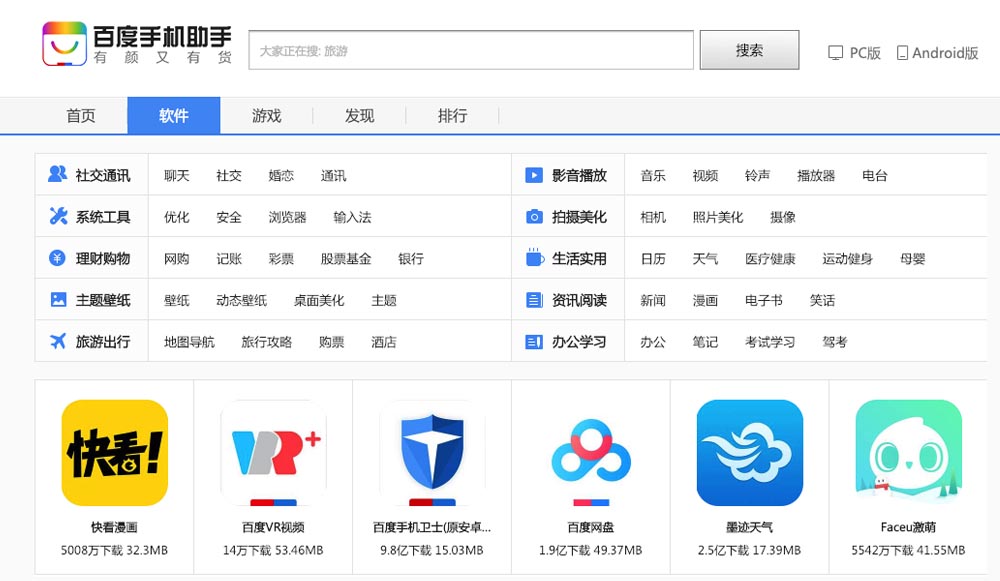The height and width of the screenshot is (581, 1000).
Task: Click the Faceu激萌 app name
Action: (908, 527)
